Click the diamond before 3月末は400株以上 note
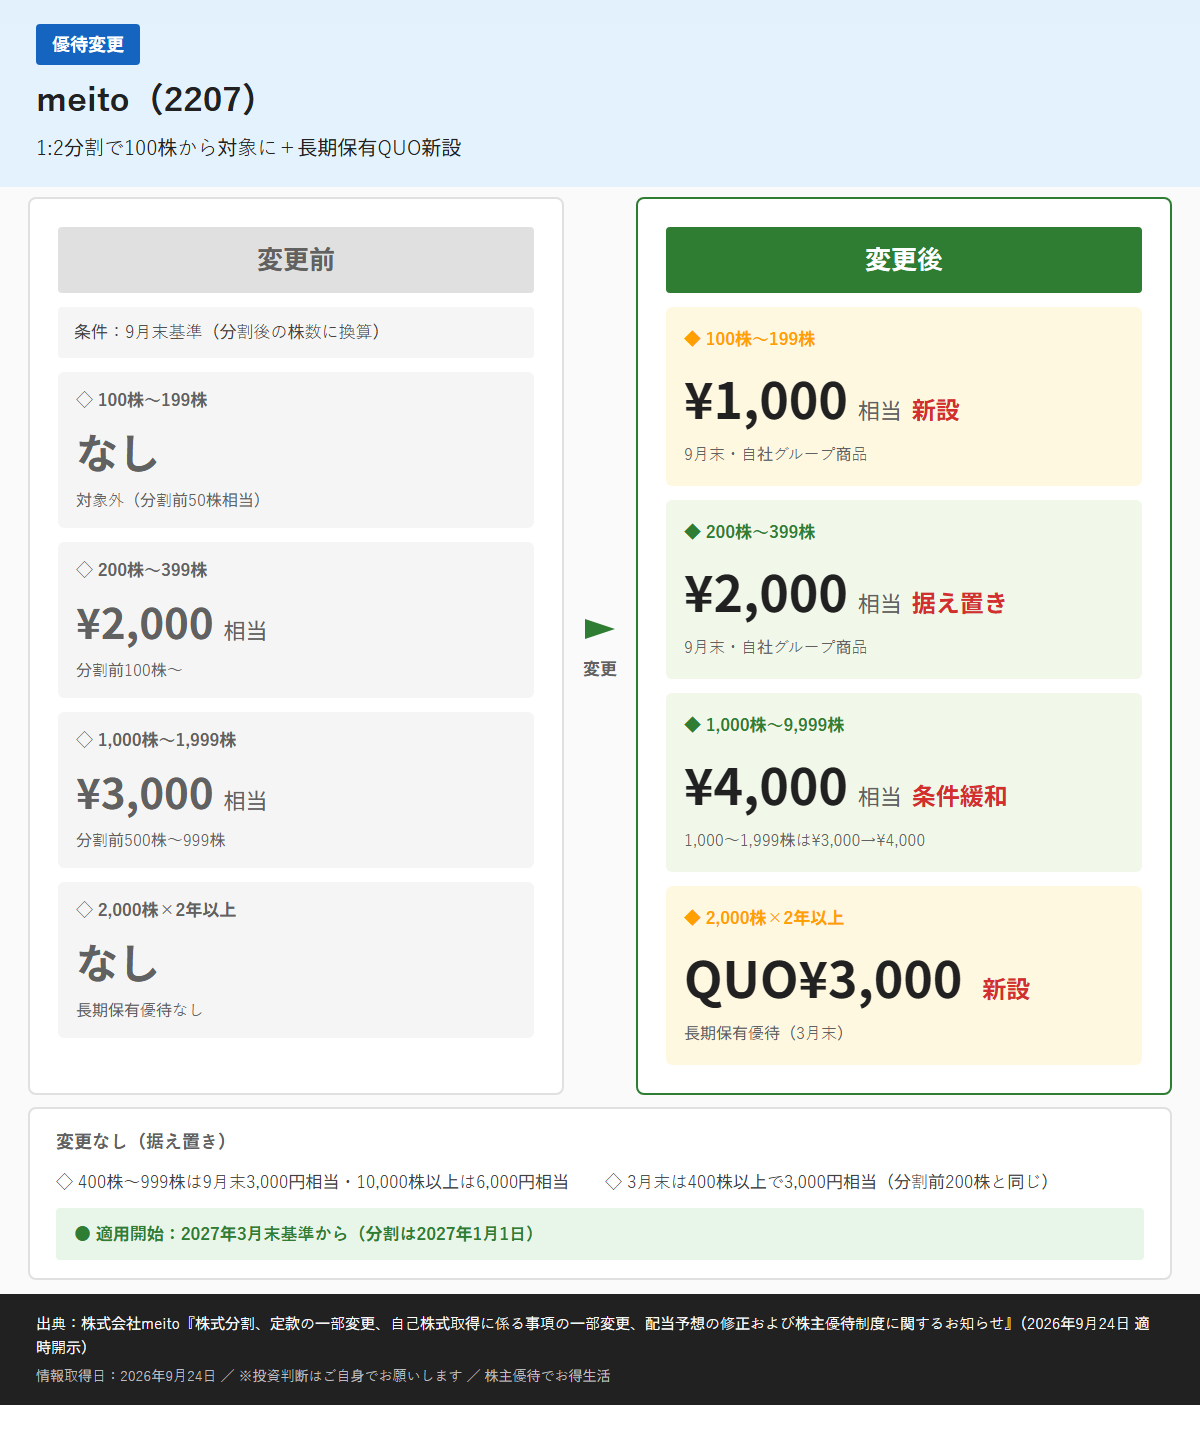1200x1429 pixels. point(614,1182)
